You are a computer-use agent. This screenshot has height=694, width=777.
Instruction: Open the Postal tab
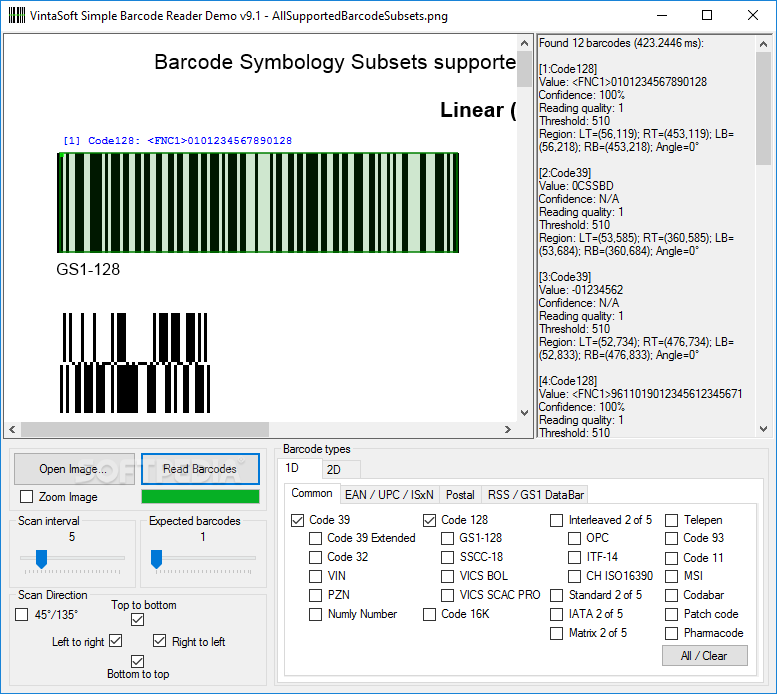coord(460,494)
